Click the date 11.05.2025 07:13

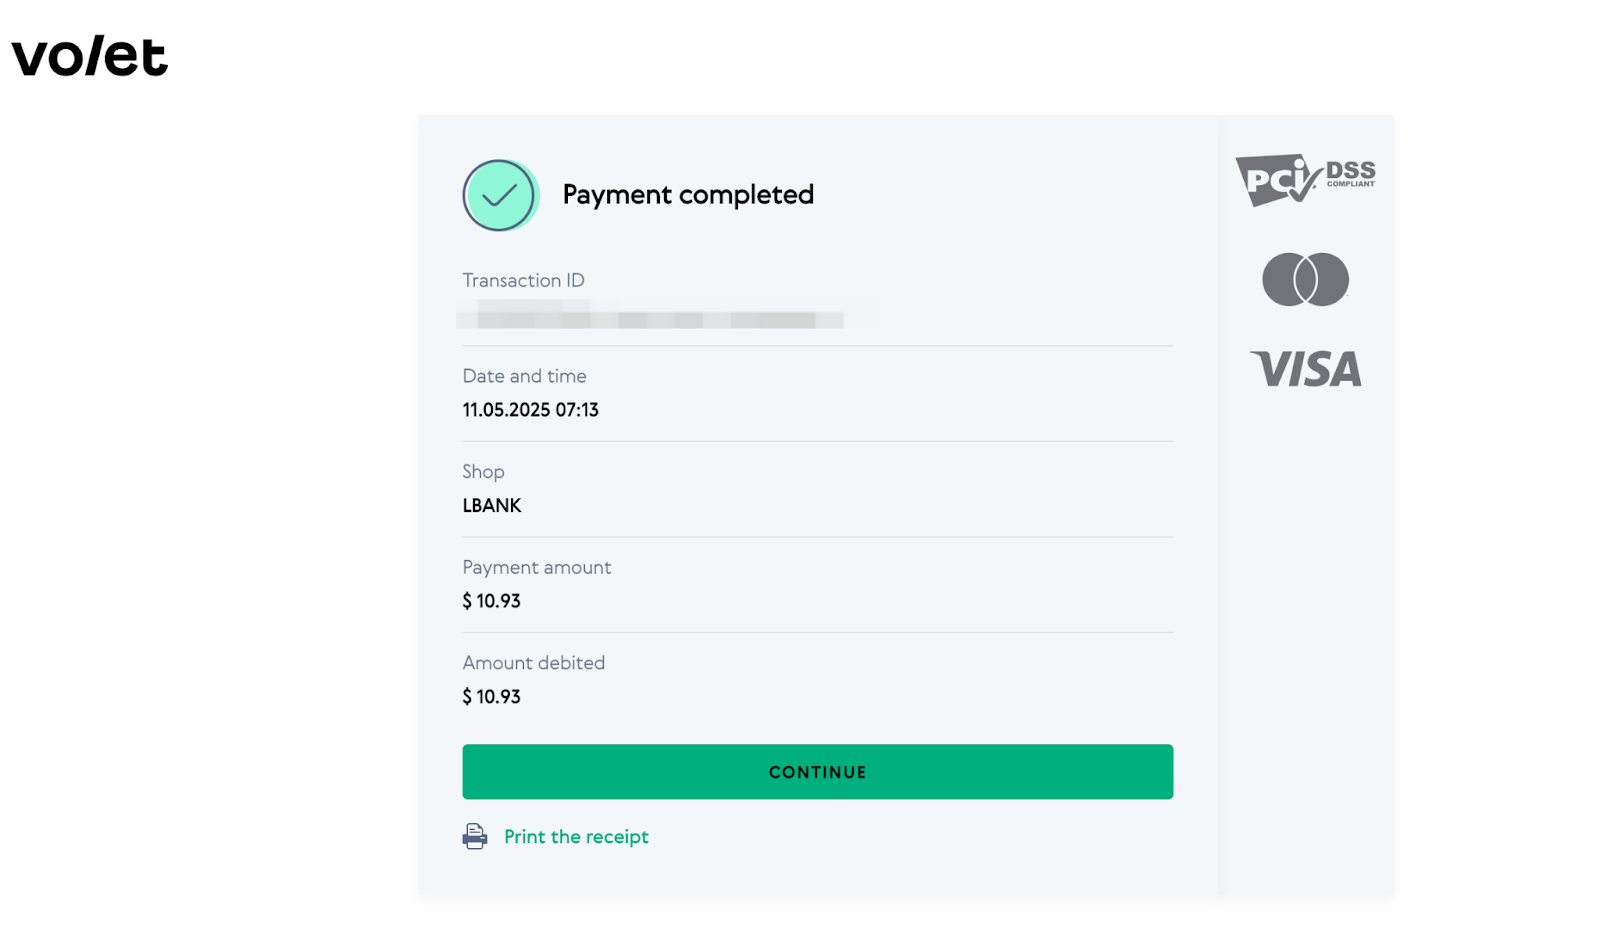click(530, 410)
